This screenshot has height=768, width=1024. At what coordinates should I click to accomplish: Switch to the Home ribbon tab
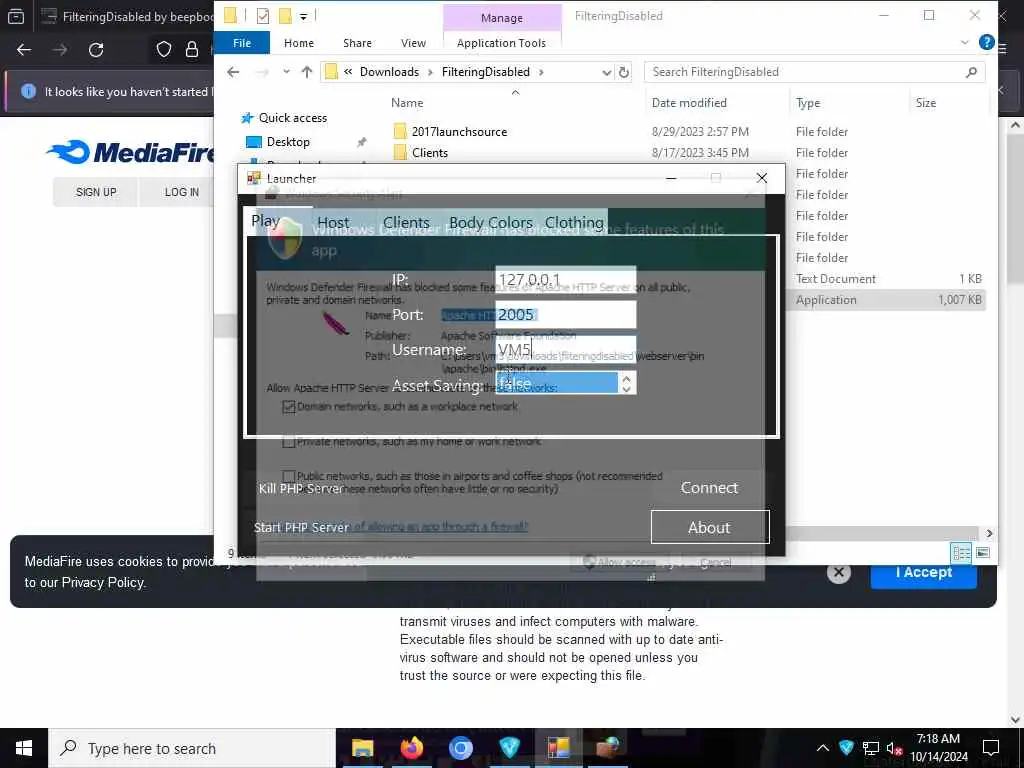[298, 42]
